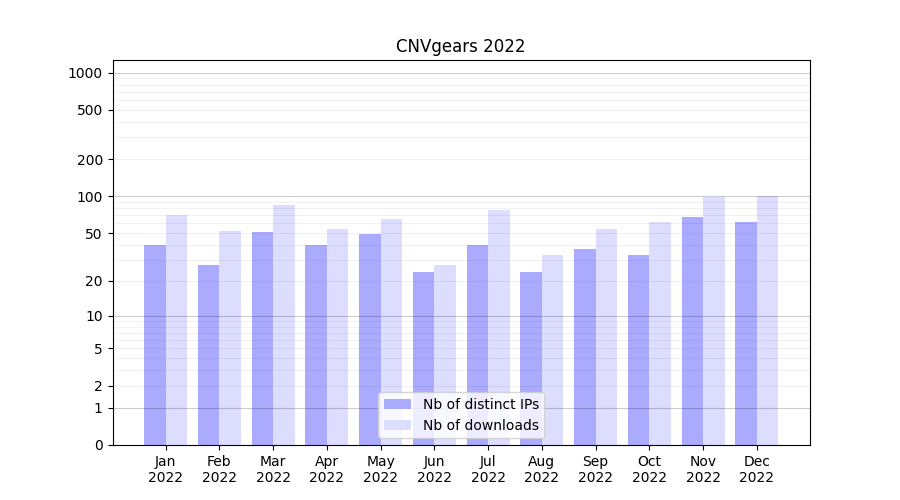Click the 'Sep 2022' x-axis label

pos(595,469)
